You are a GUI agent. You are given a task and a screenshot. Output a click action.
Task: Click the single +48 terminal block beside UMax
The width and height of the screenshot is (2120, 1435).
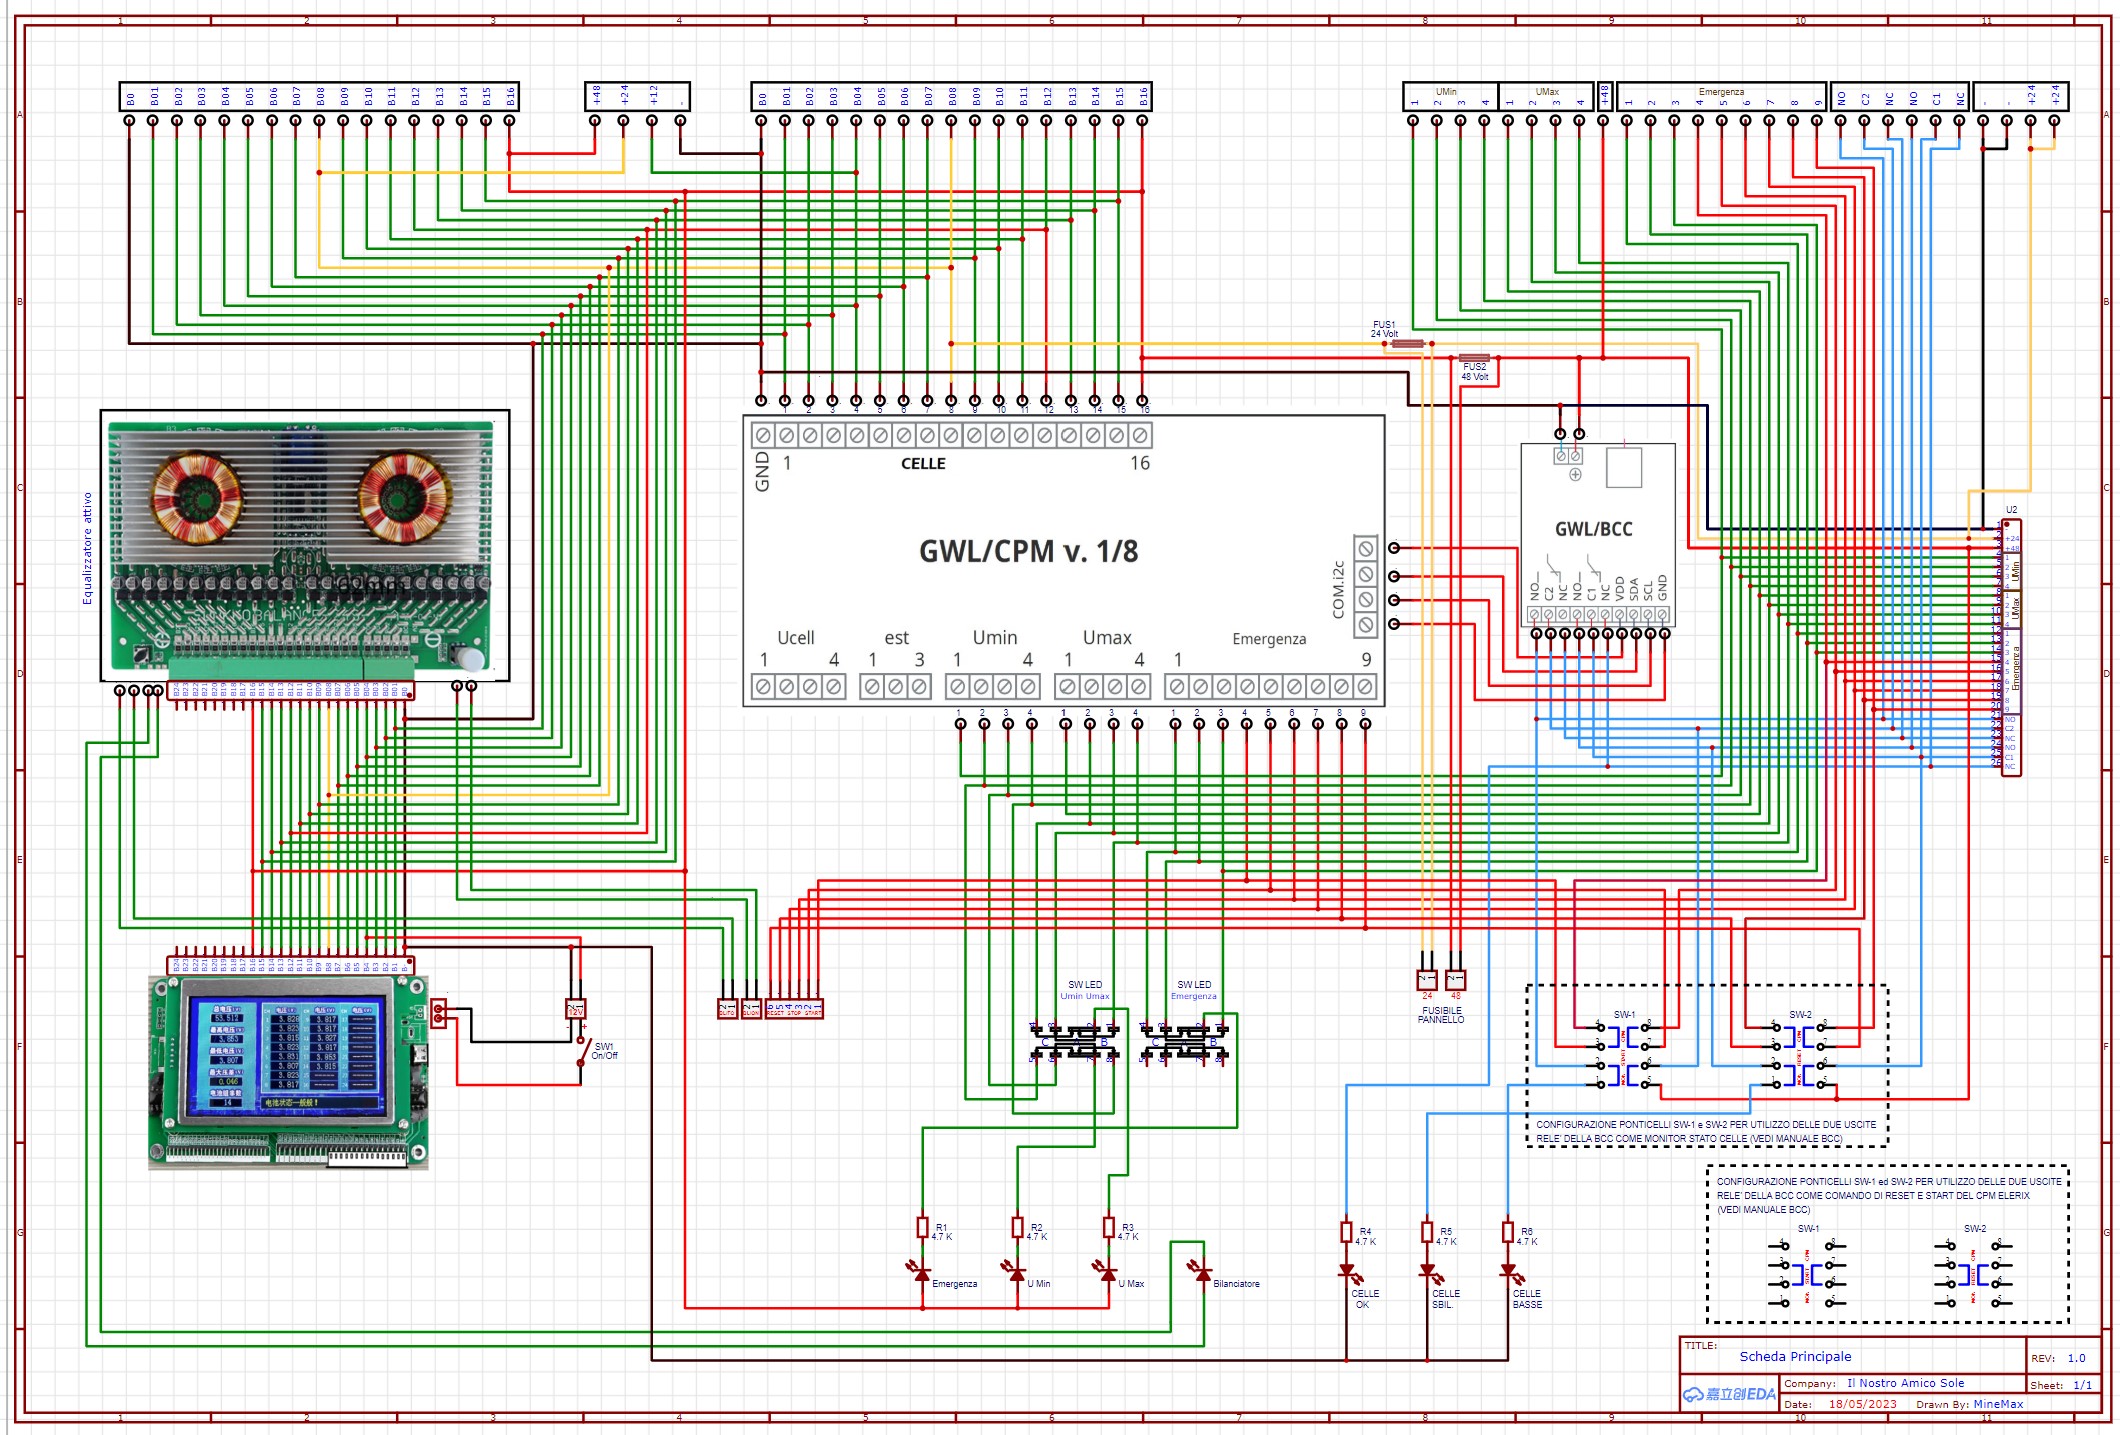[1604, 96]
